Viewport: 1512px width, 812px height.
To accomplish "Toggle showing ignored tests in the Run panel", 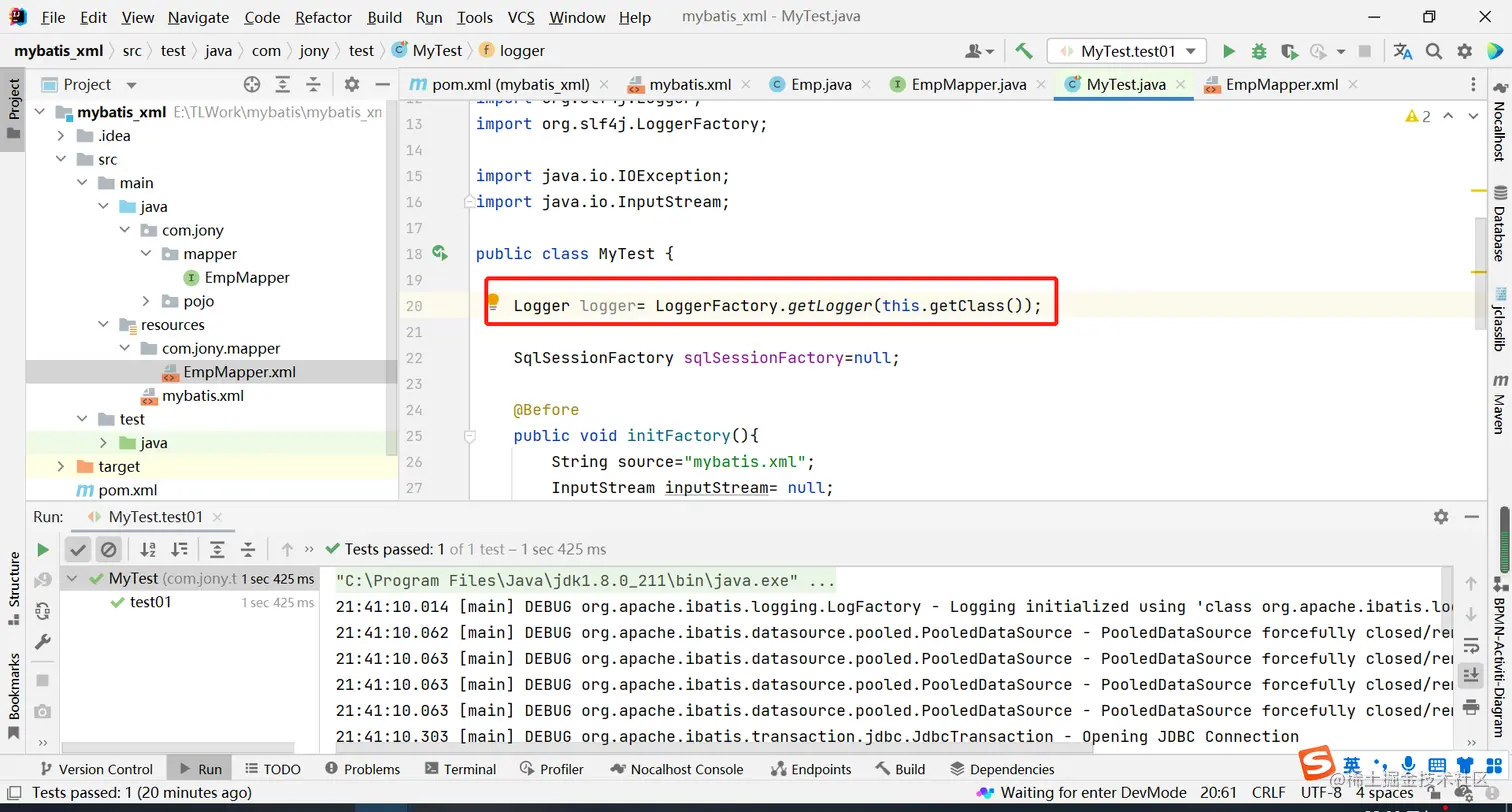I will [x=109, y=549].
